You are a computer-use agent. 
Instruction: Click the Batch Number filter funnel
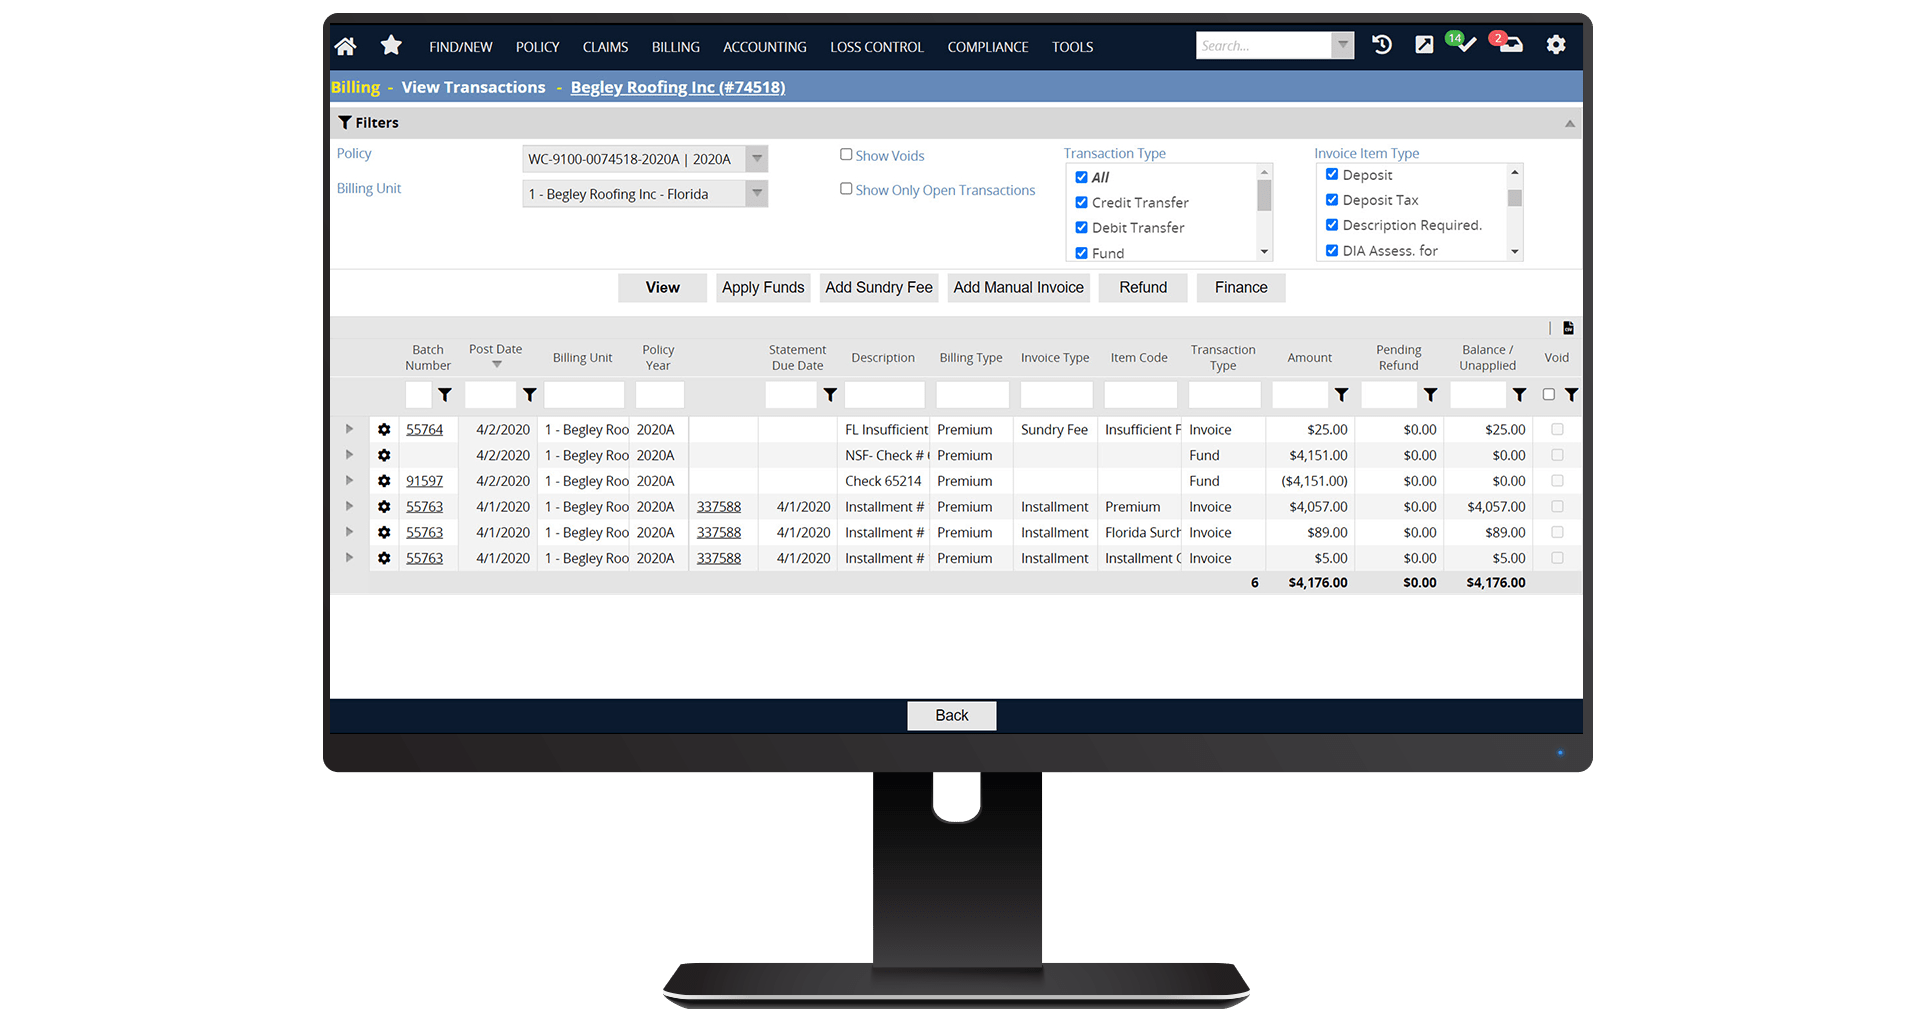pos(445,395)
